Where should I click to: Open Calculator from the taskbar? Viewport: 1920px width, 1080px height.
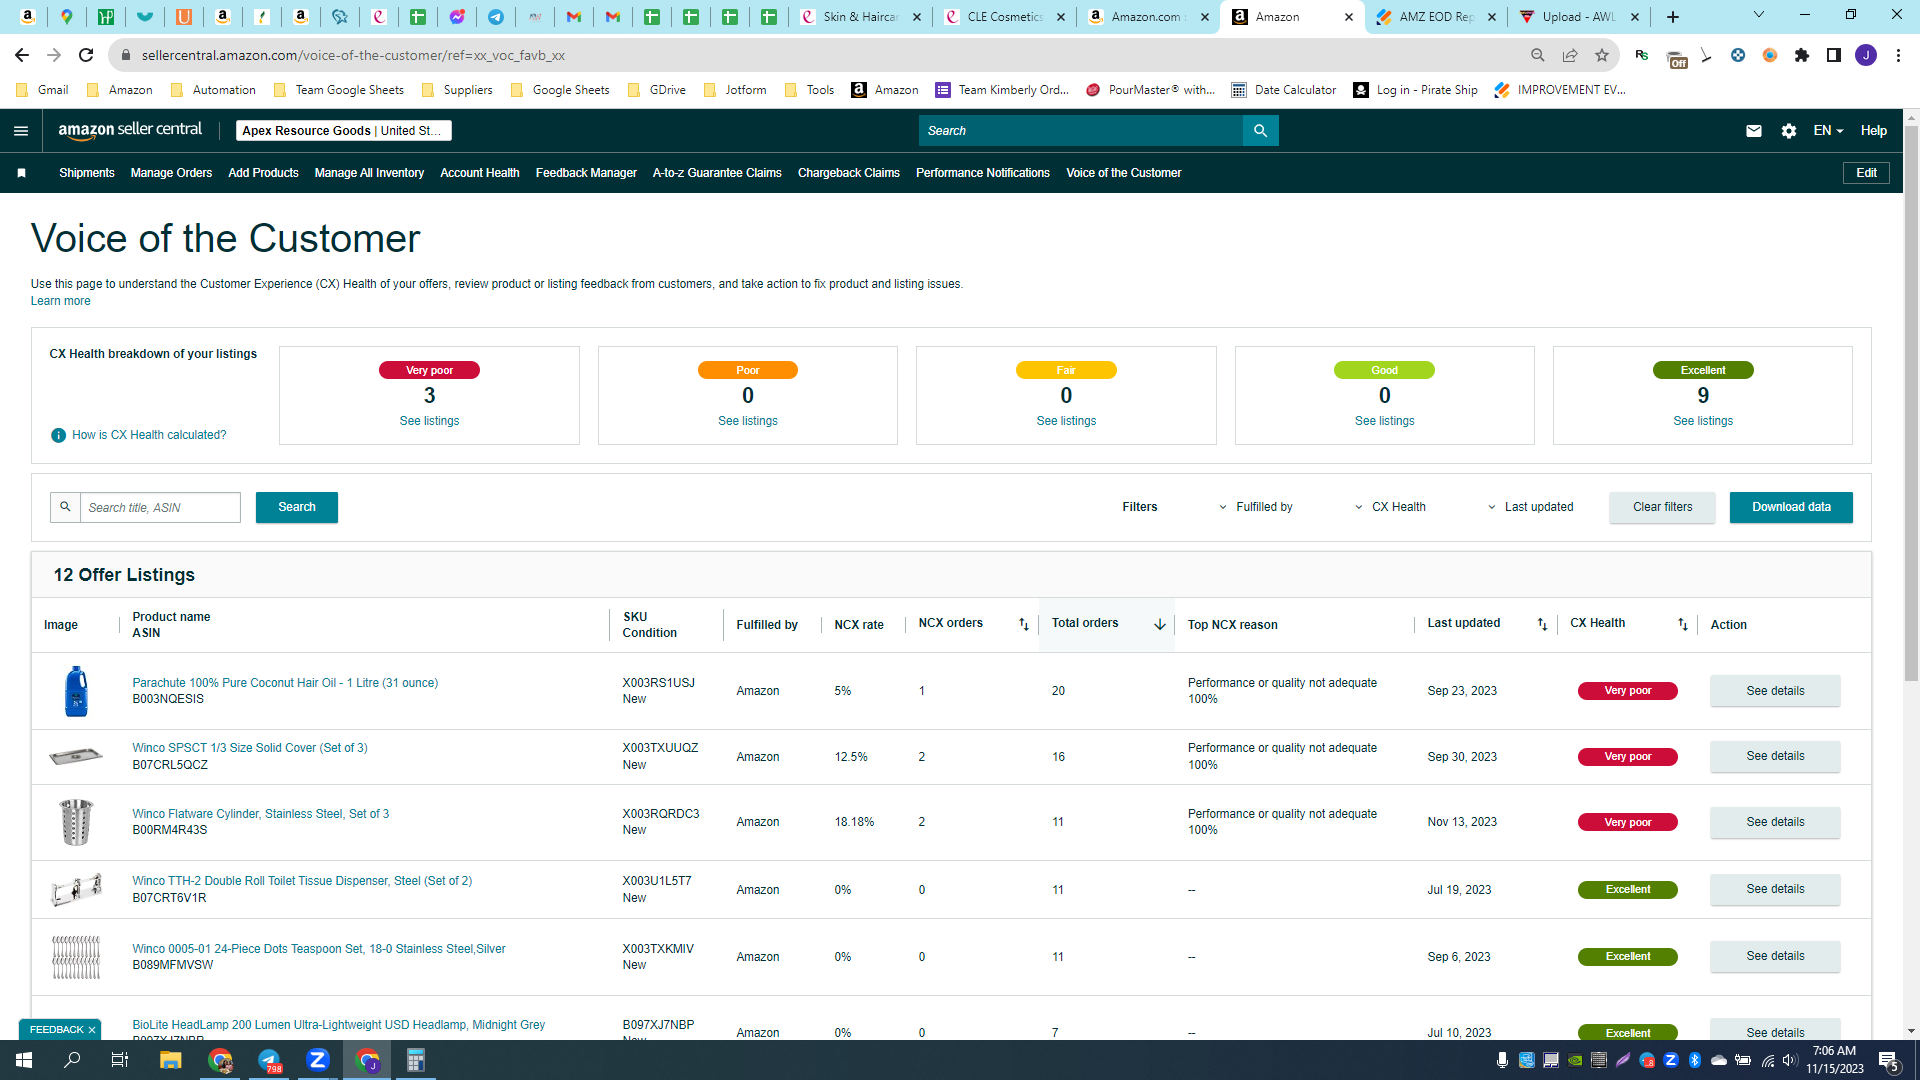point(416,1060)
